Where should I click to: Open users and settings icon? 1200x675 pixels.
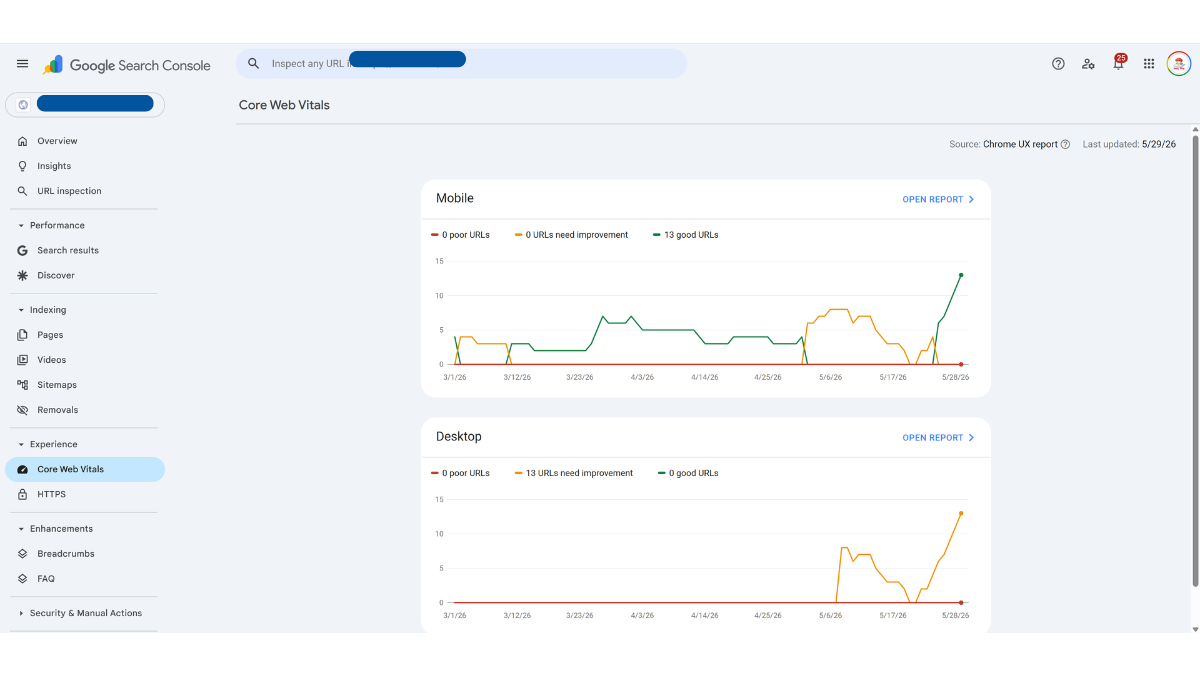[x=1088, y=64]
